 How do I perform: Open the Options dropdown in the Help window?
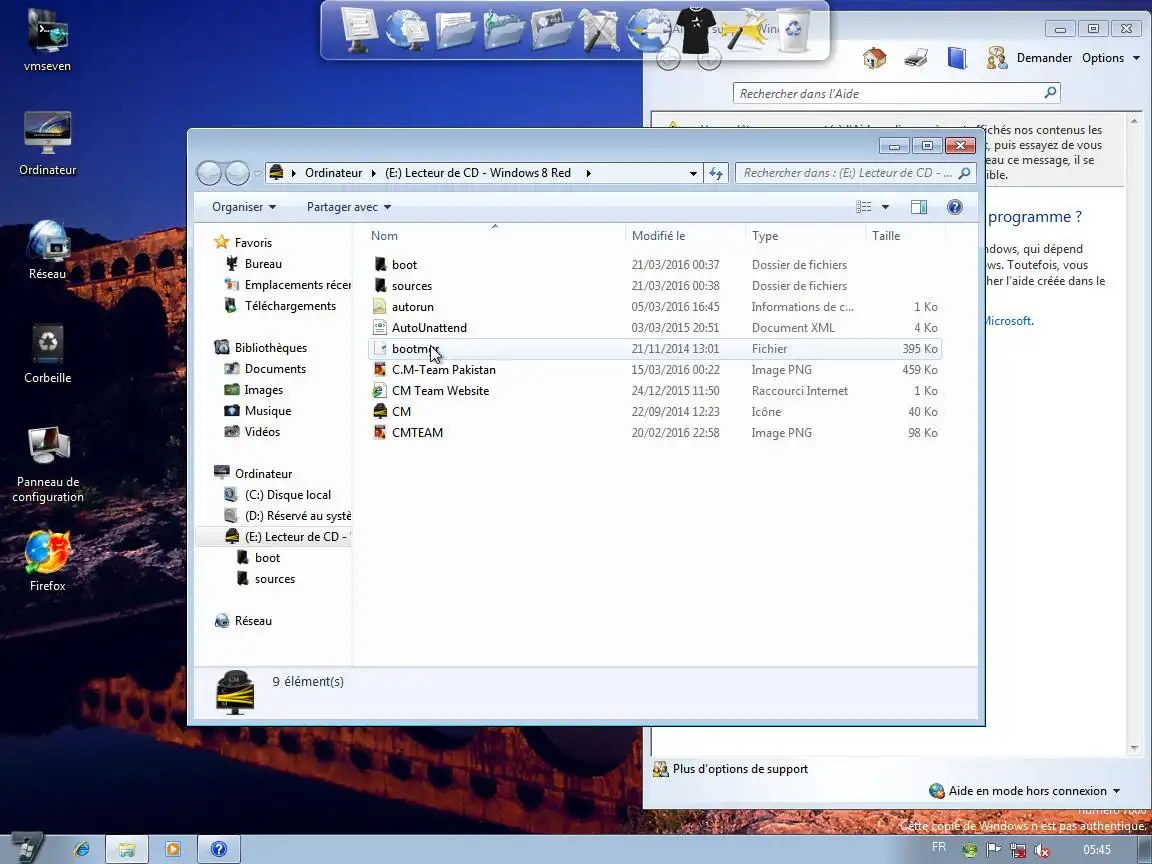(x=1111, y=58)
